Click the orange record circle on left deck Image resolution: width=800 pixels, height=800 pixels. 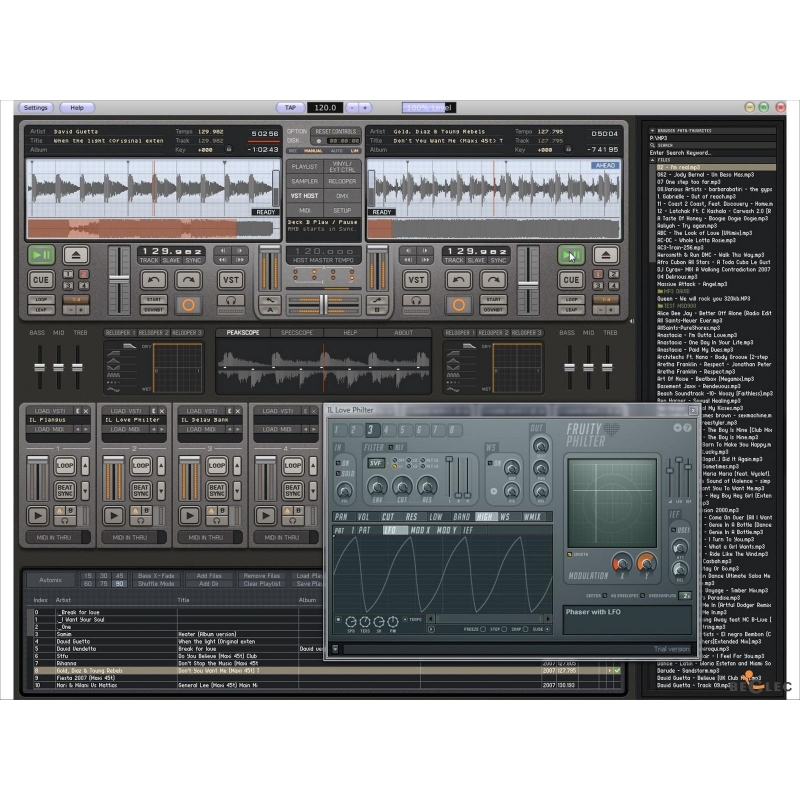click(x=187, y=304)
